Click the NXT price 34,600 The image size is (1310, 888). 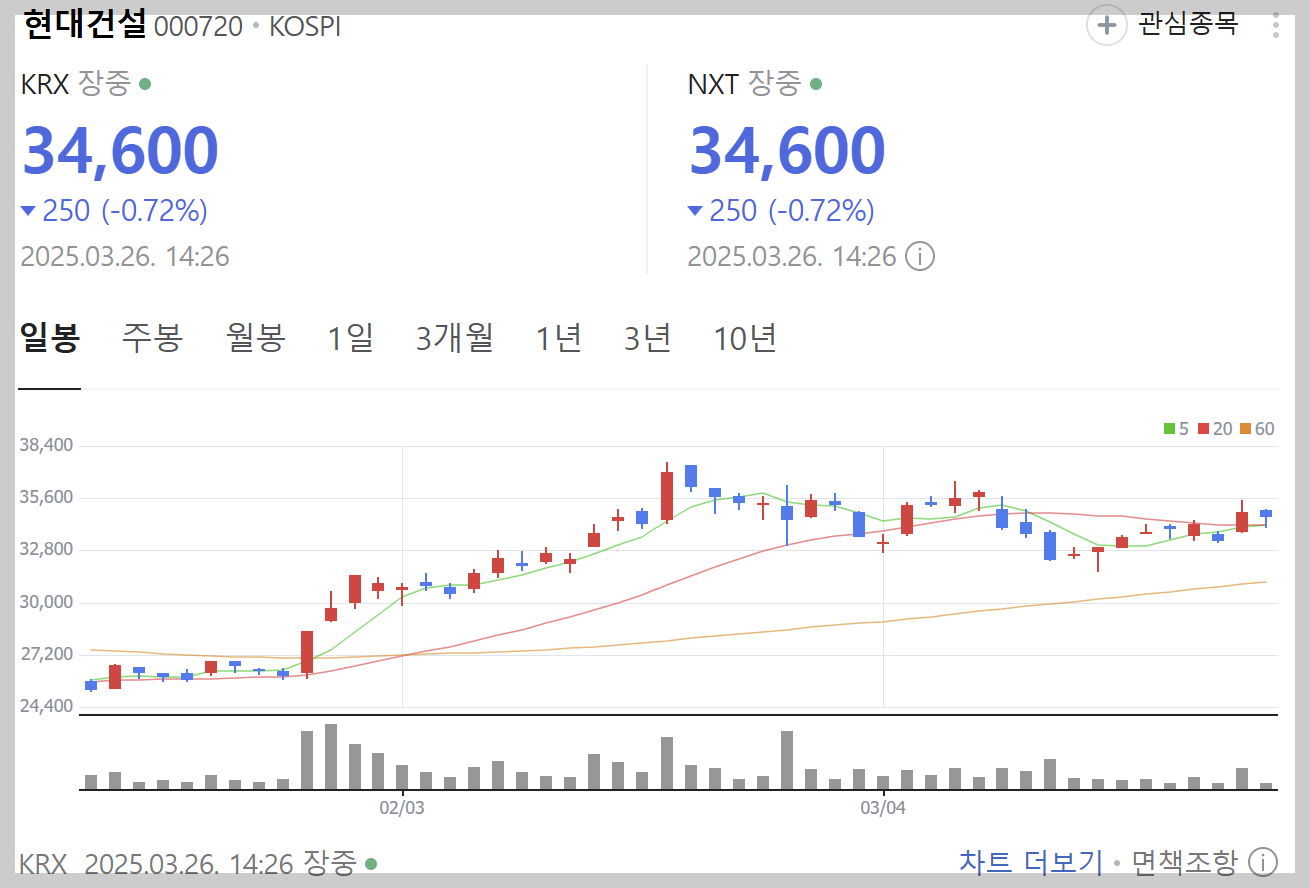pyautogui.click(x=787, y=151)
